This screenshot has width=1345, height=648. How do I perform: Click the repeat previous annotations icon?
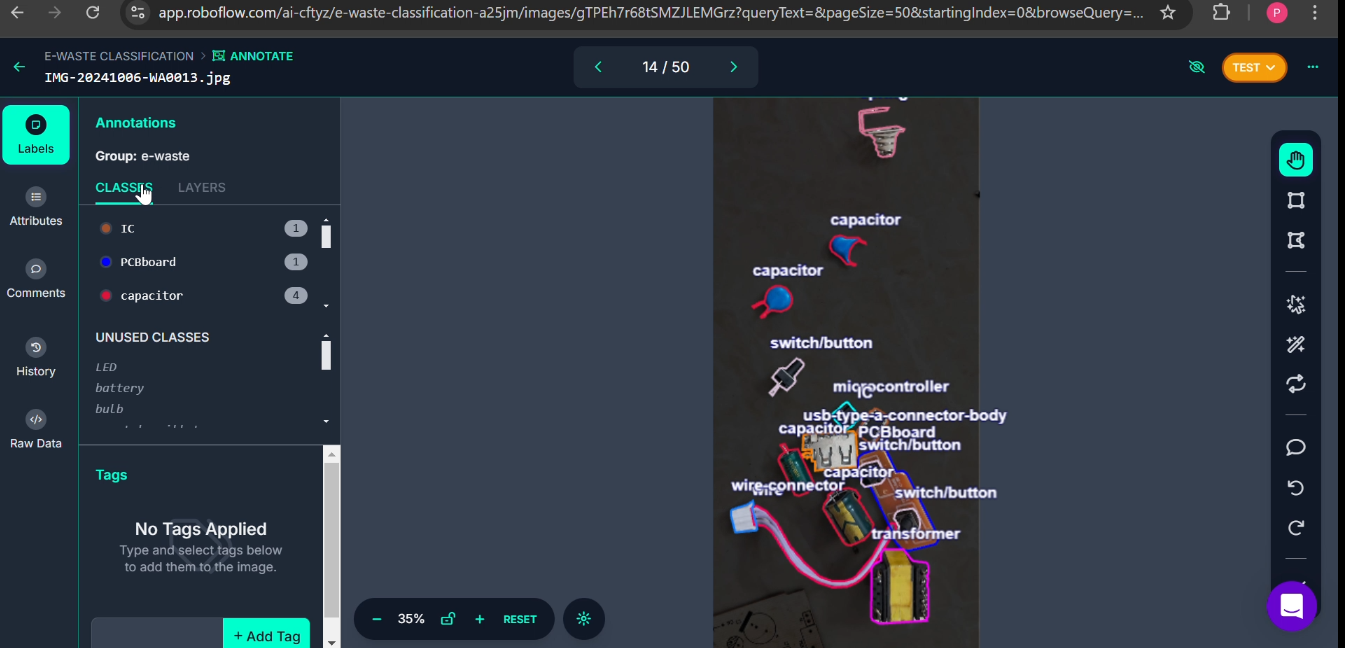[x=1296, y=384]
